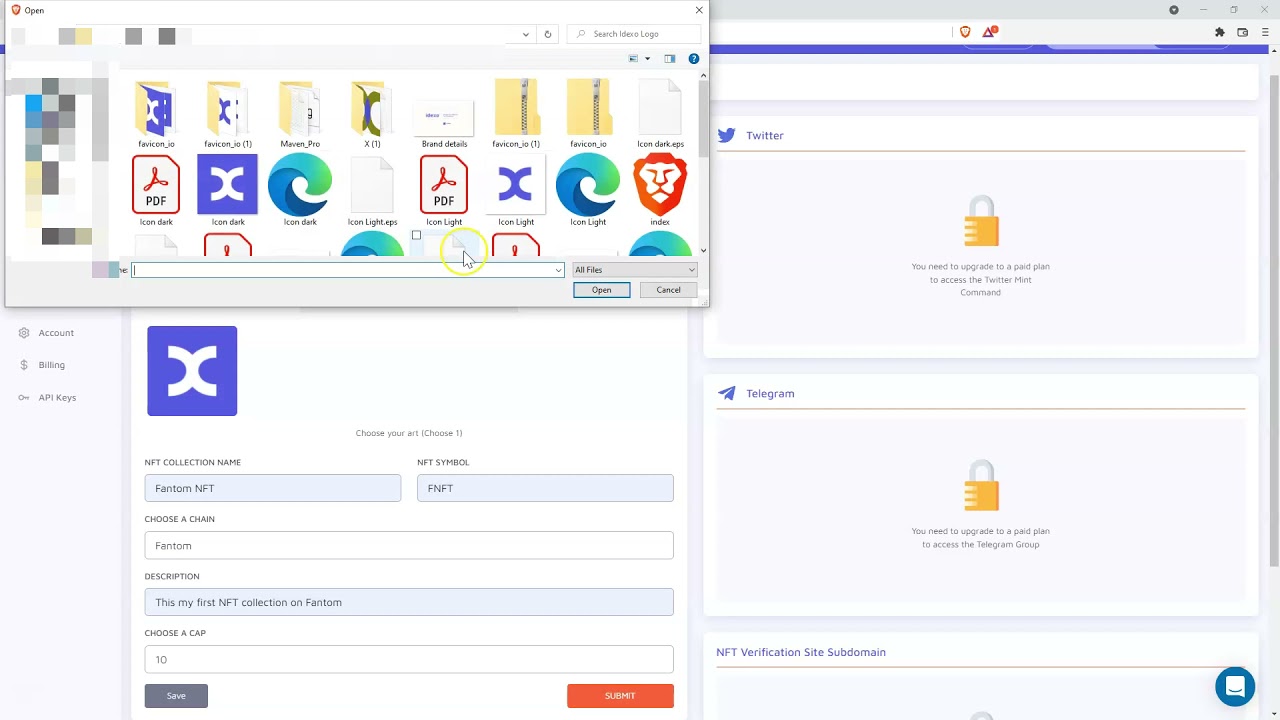
Task: Click the Save button
Action: [176, 696]
